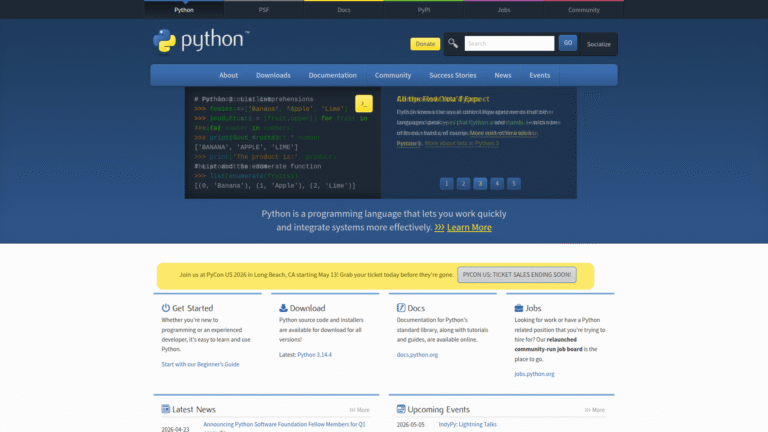
Task: Click the Upcoming Events calendar icon
Action: [x=401, y=409]
